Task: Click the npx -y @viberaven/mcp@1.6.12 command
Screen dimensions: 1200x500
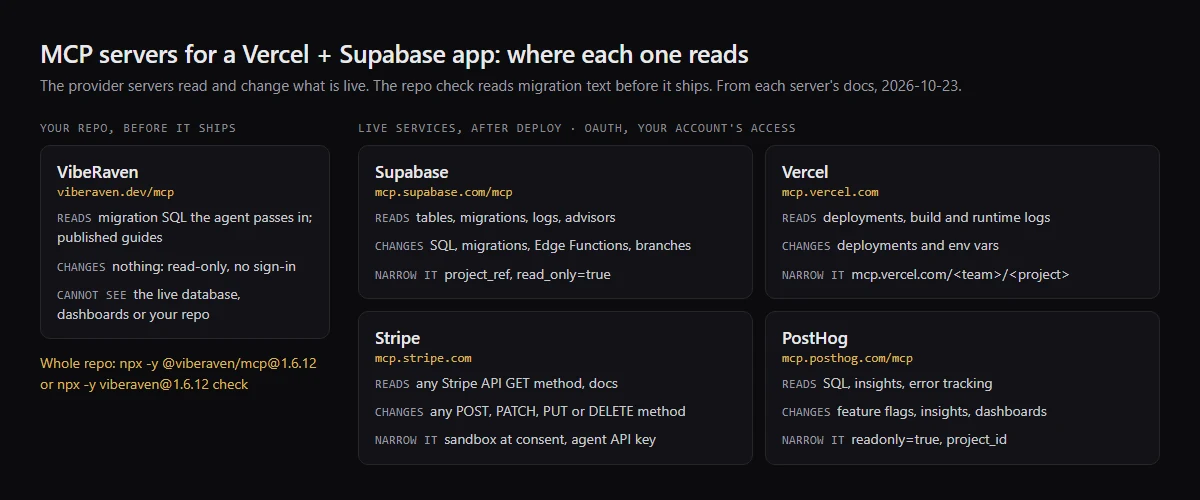Action: tap(217, 363)
